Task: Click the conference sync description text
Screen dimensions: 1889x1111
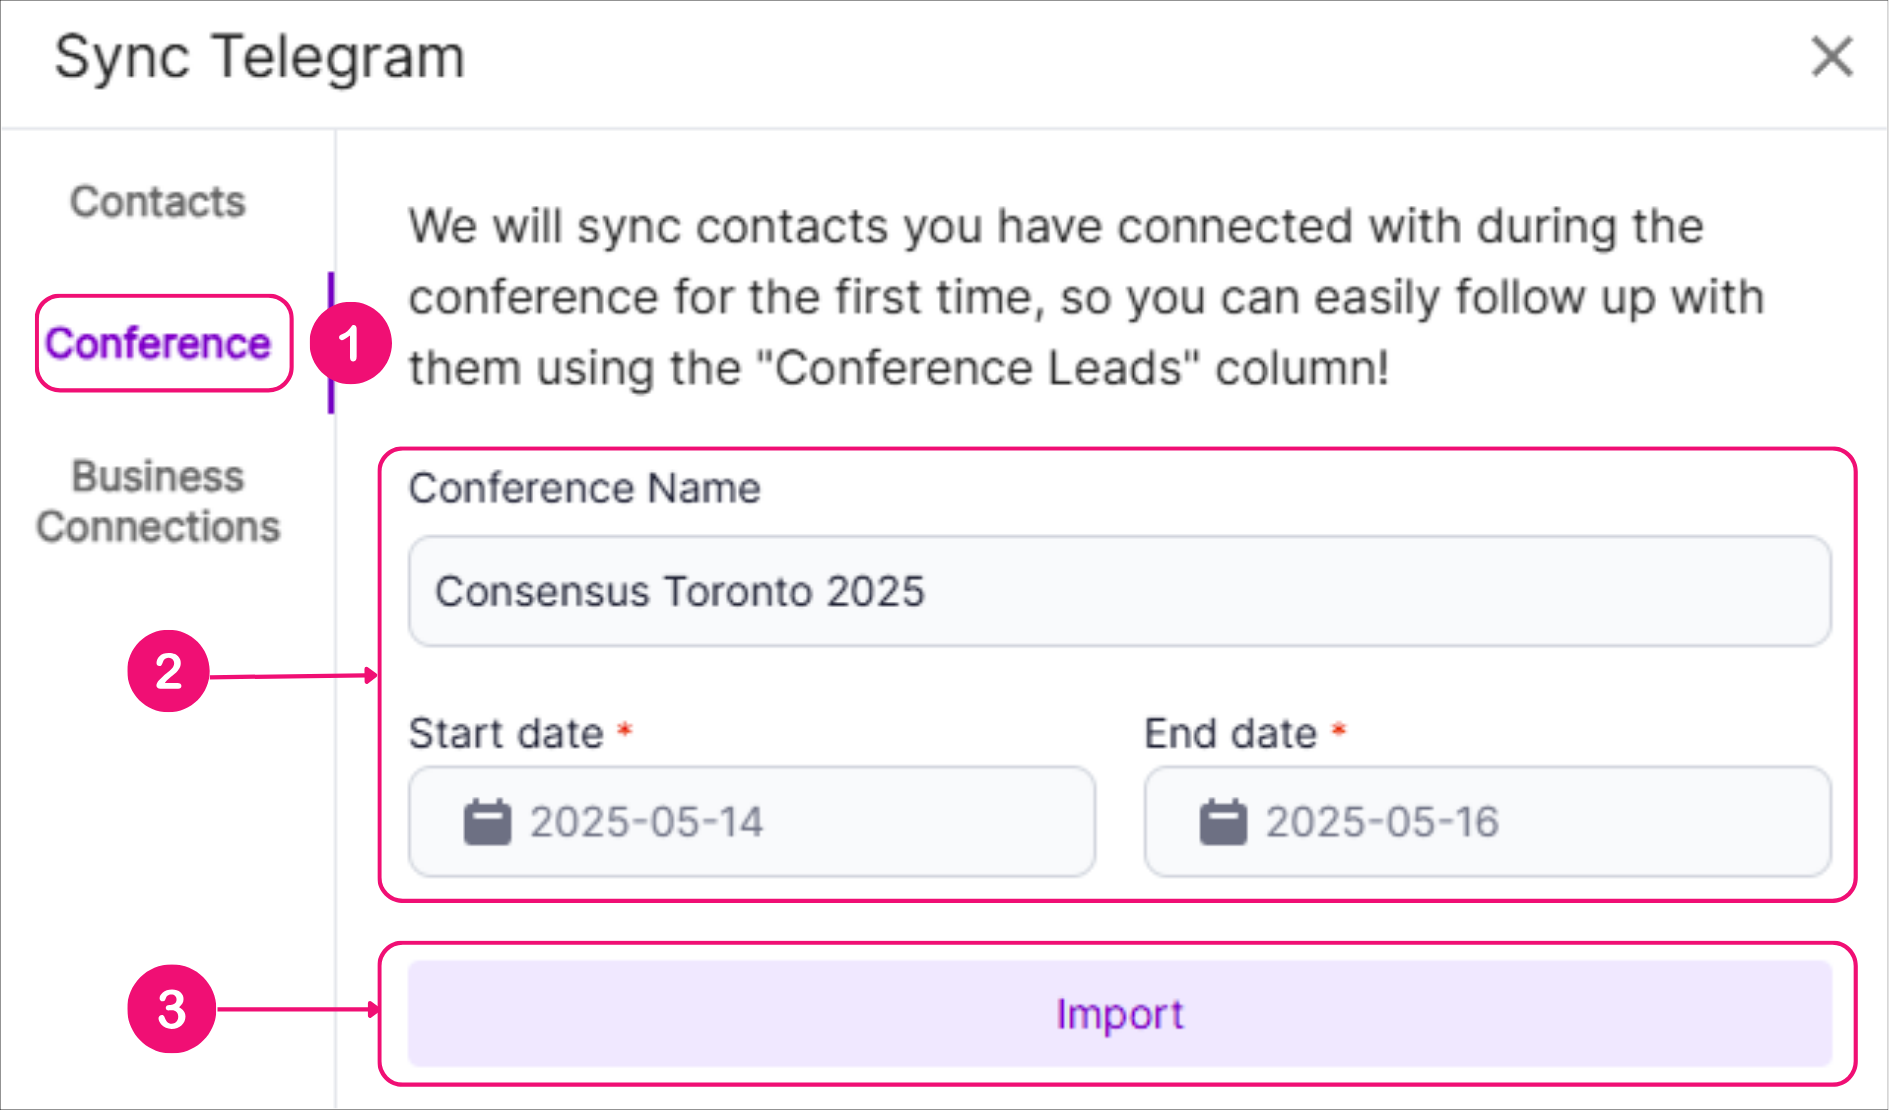Action: tap(1085, 297)
